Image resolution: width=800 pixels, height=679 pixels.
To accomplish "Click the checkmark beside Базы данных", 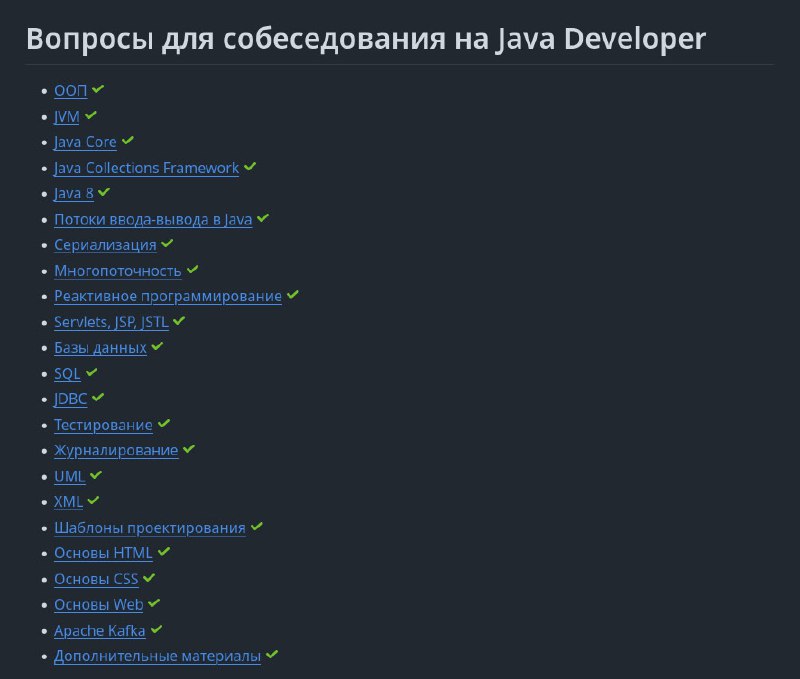I will (x=157, y=346).
